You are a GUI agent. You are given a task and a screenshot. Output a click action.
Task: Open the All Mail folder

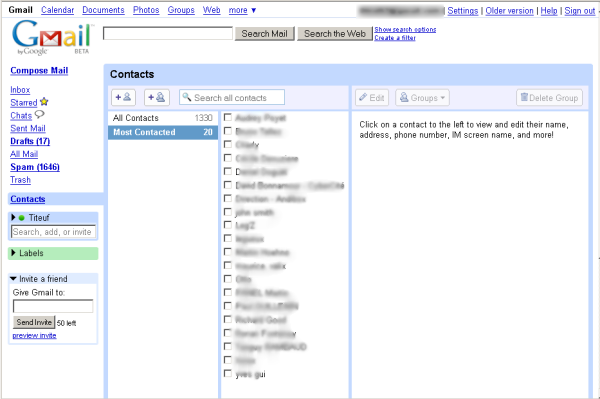tap(24, 154)
